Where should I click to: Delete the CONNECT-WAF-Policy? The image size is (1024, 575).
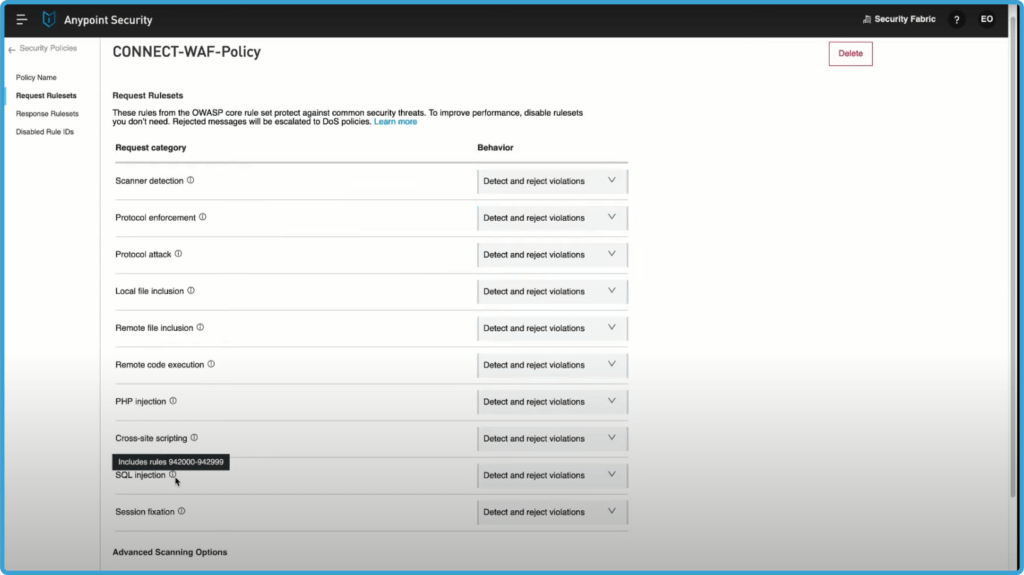(x=850, y=54)
